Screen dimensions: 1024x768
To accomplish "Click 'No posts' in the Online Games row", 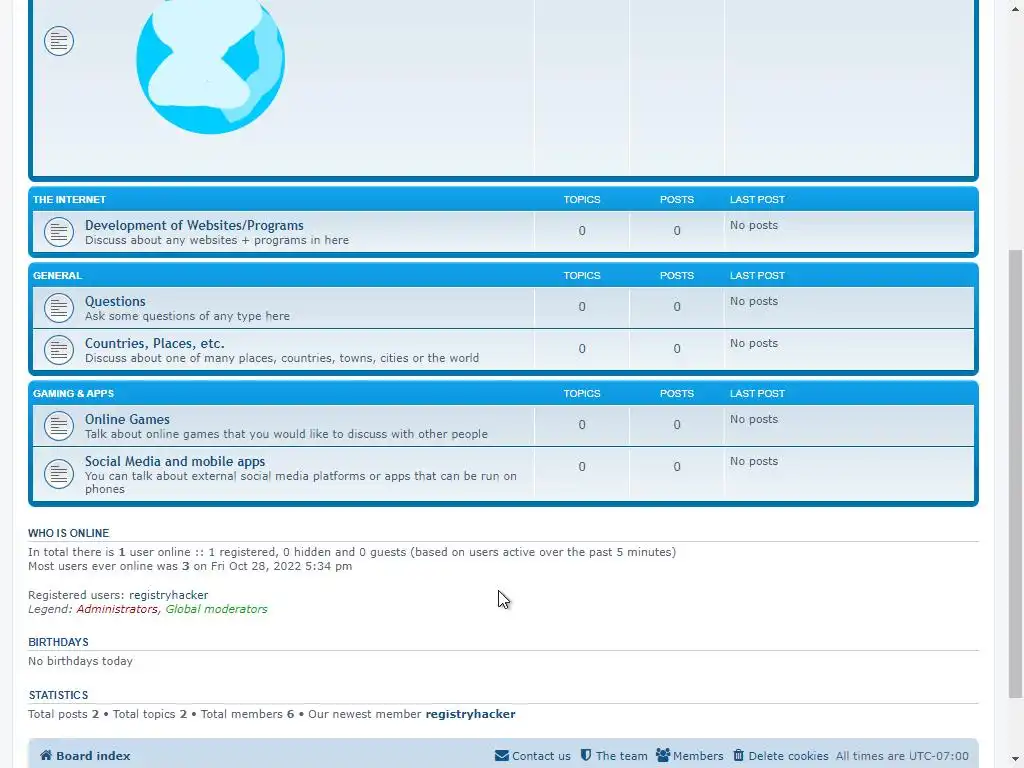I will [x=754, y=419].
